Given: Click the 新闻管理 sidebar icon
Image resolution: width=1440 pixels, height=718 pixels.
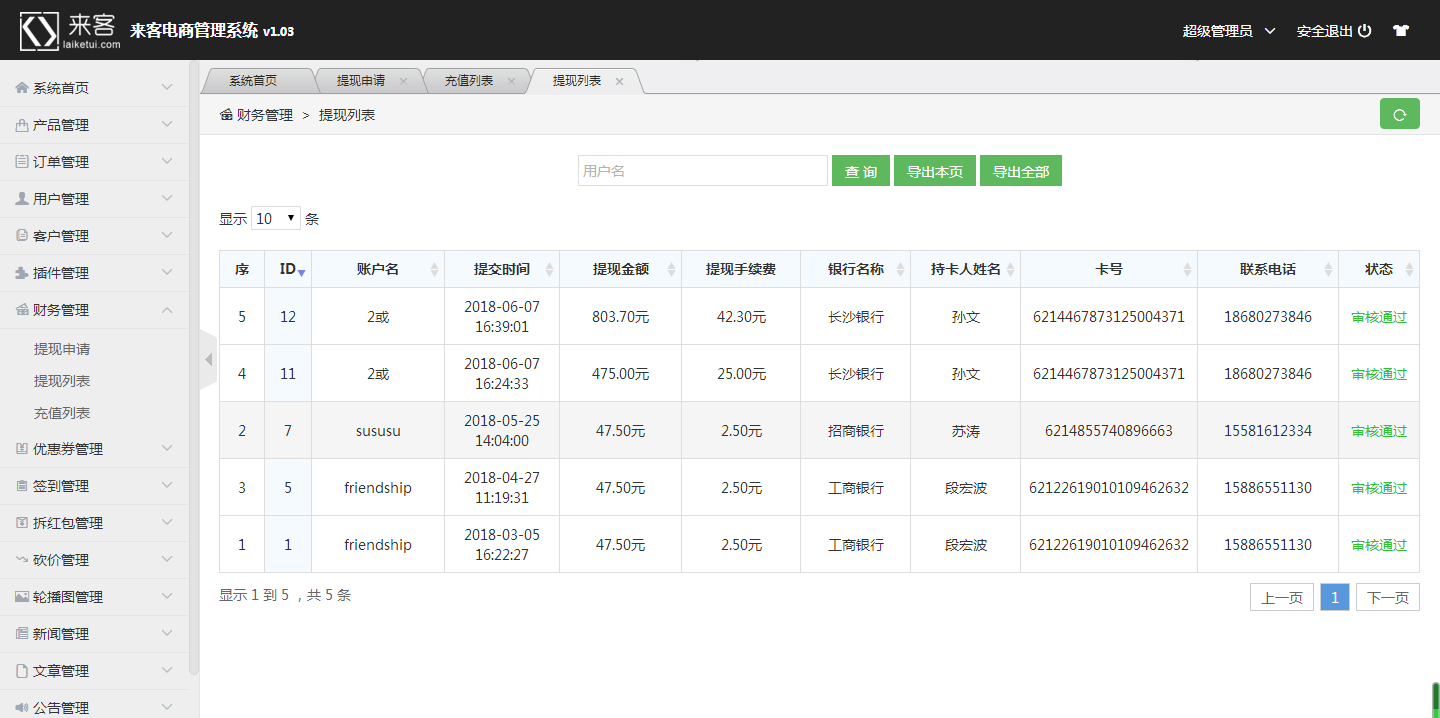Looking at the screenshot, I should click(22, 634).
